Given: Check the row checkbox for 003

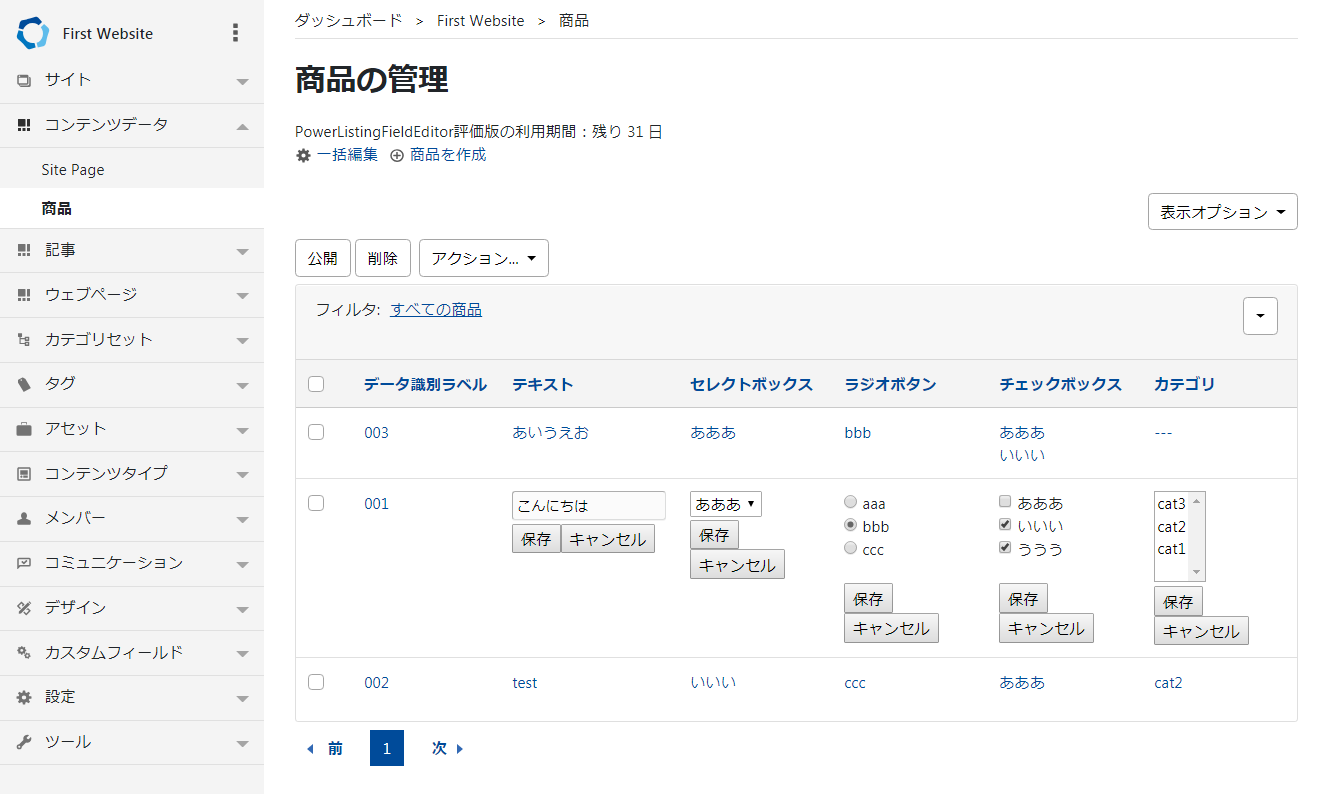Looking at the screenshot, I should point(316,432).
